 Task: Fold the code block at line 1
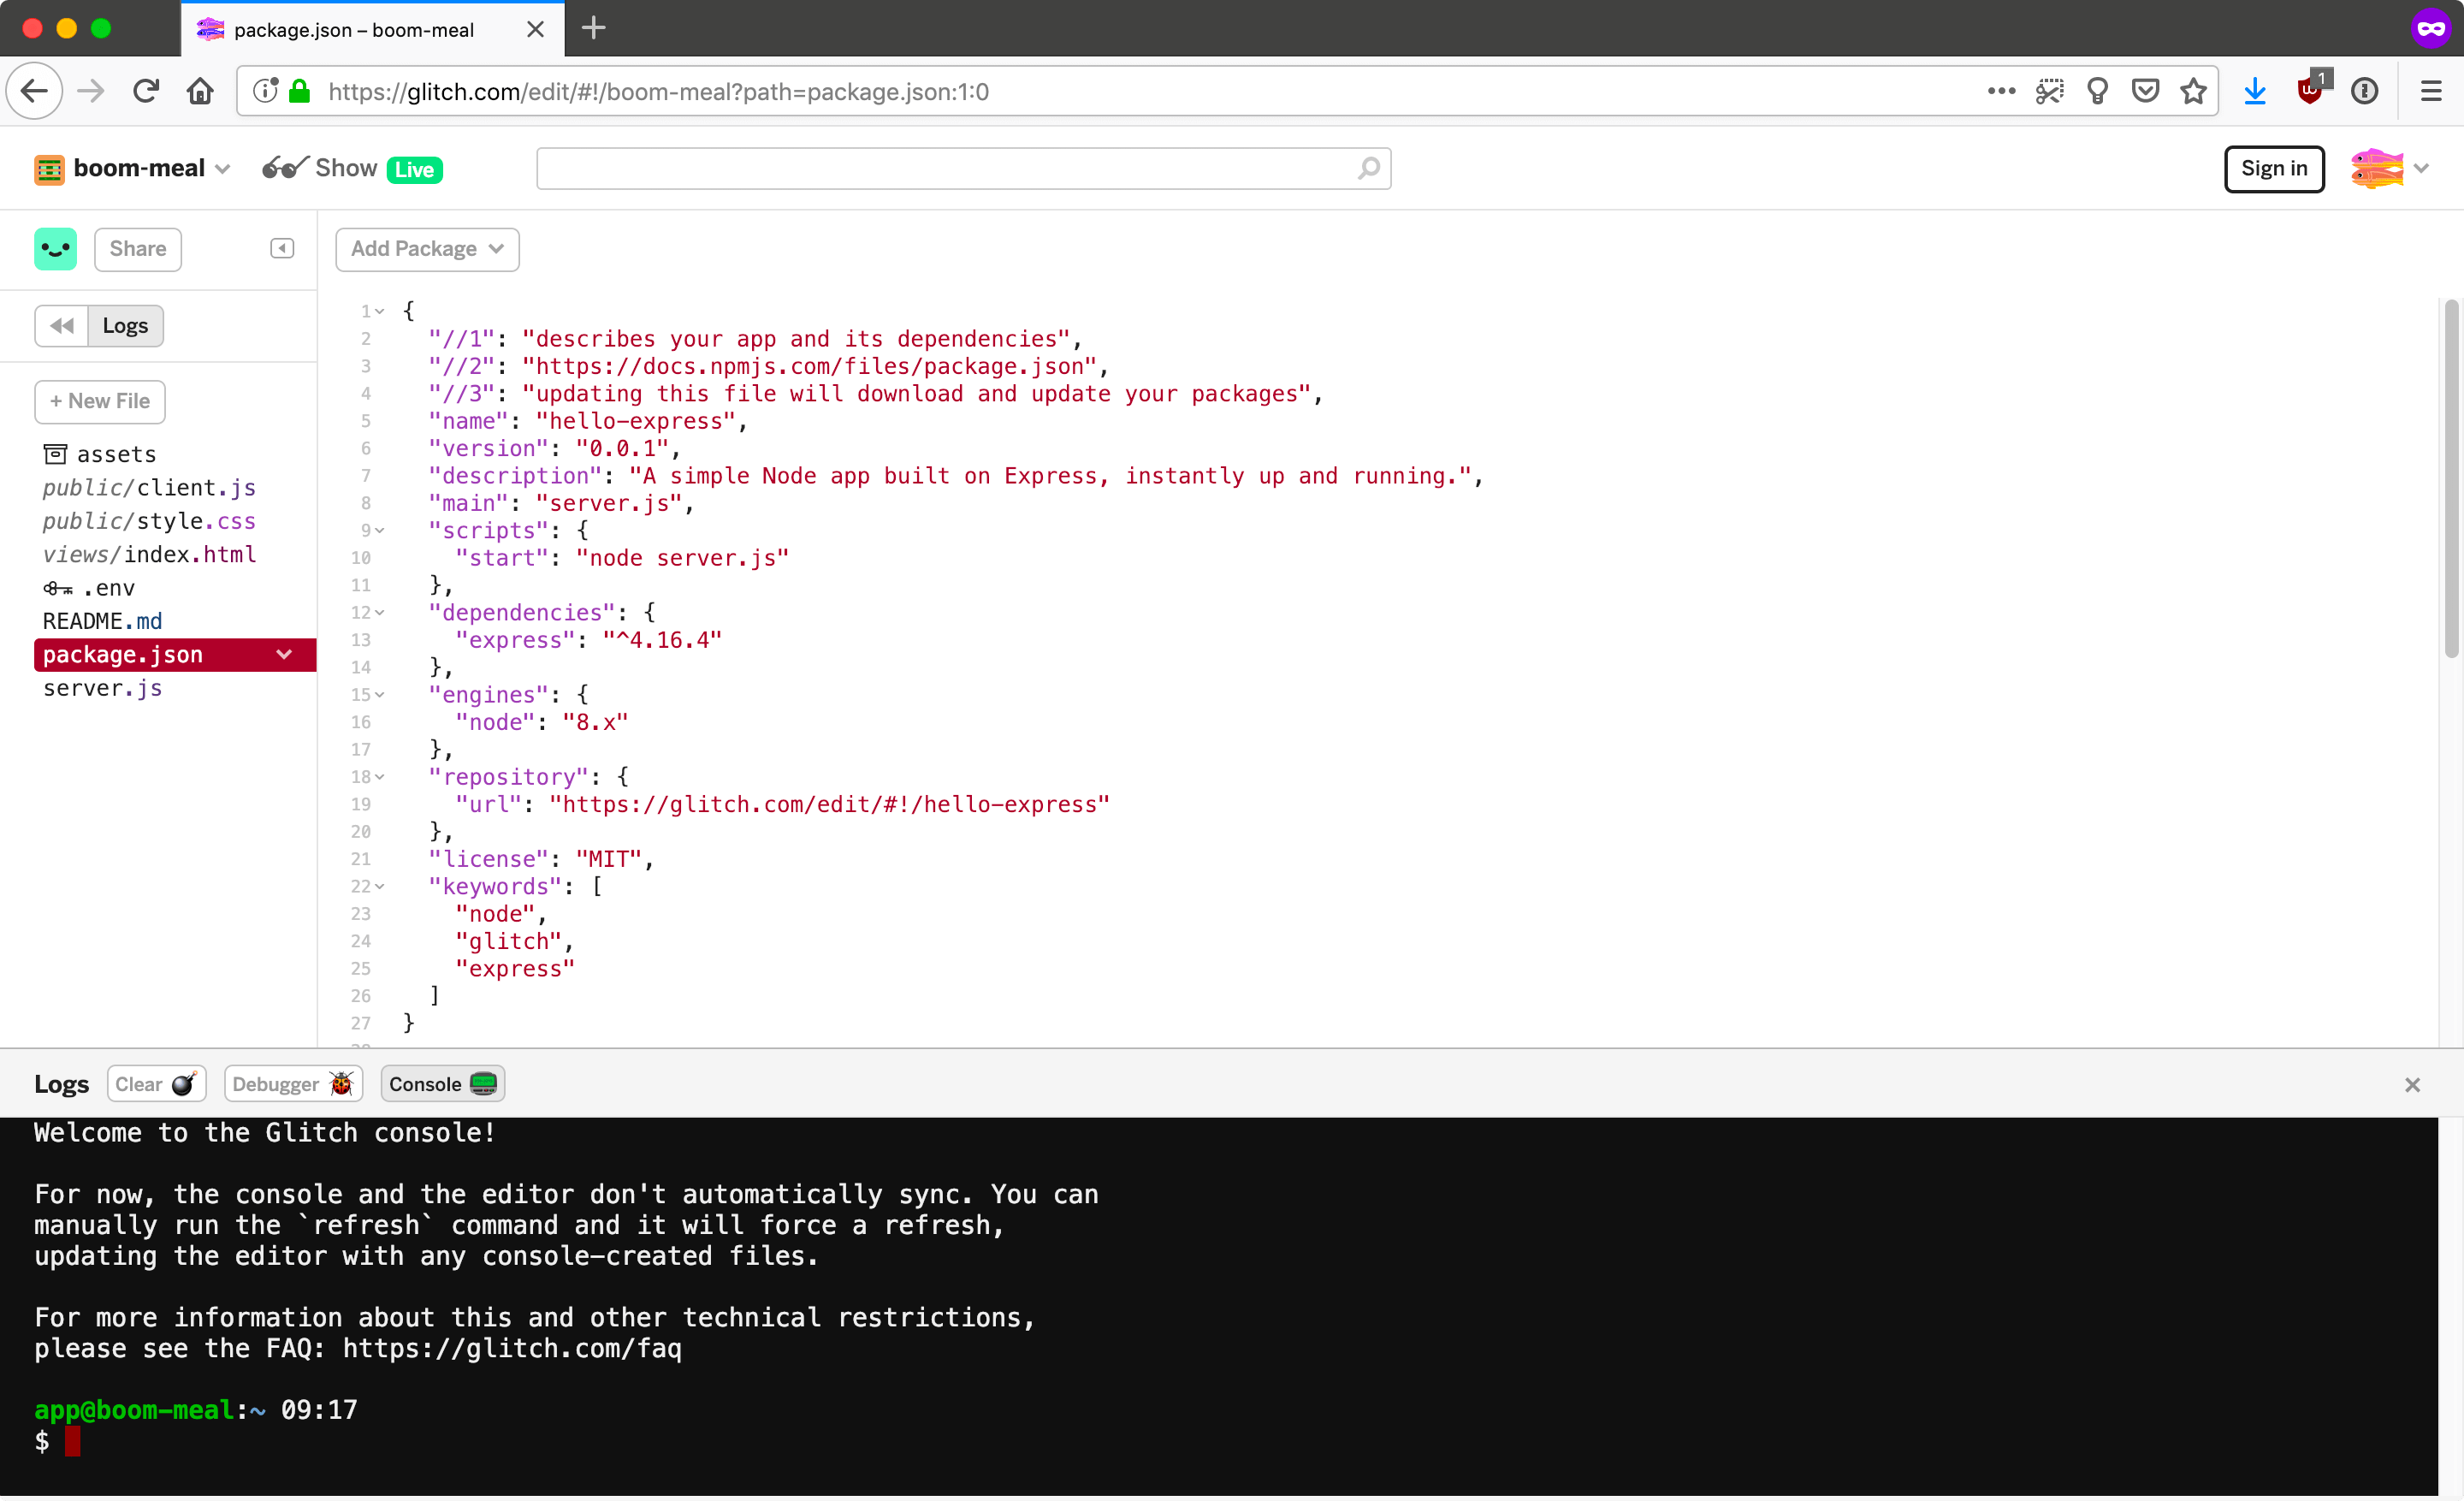[x=380, y=312]
